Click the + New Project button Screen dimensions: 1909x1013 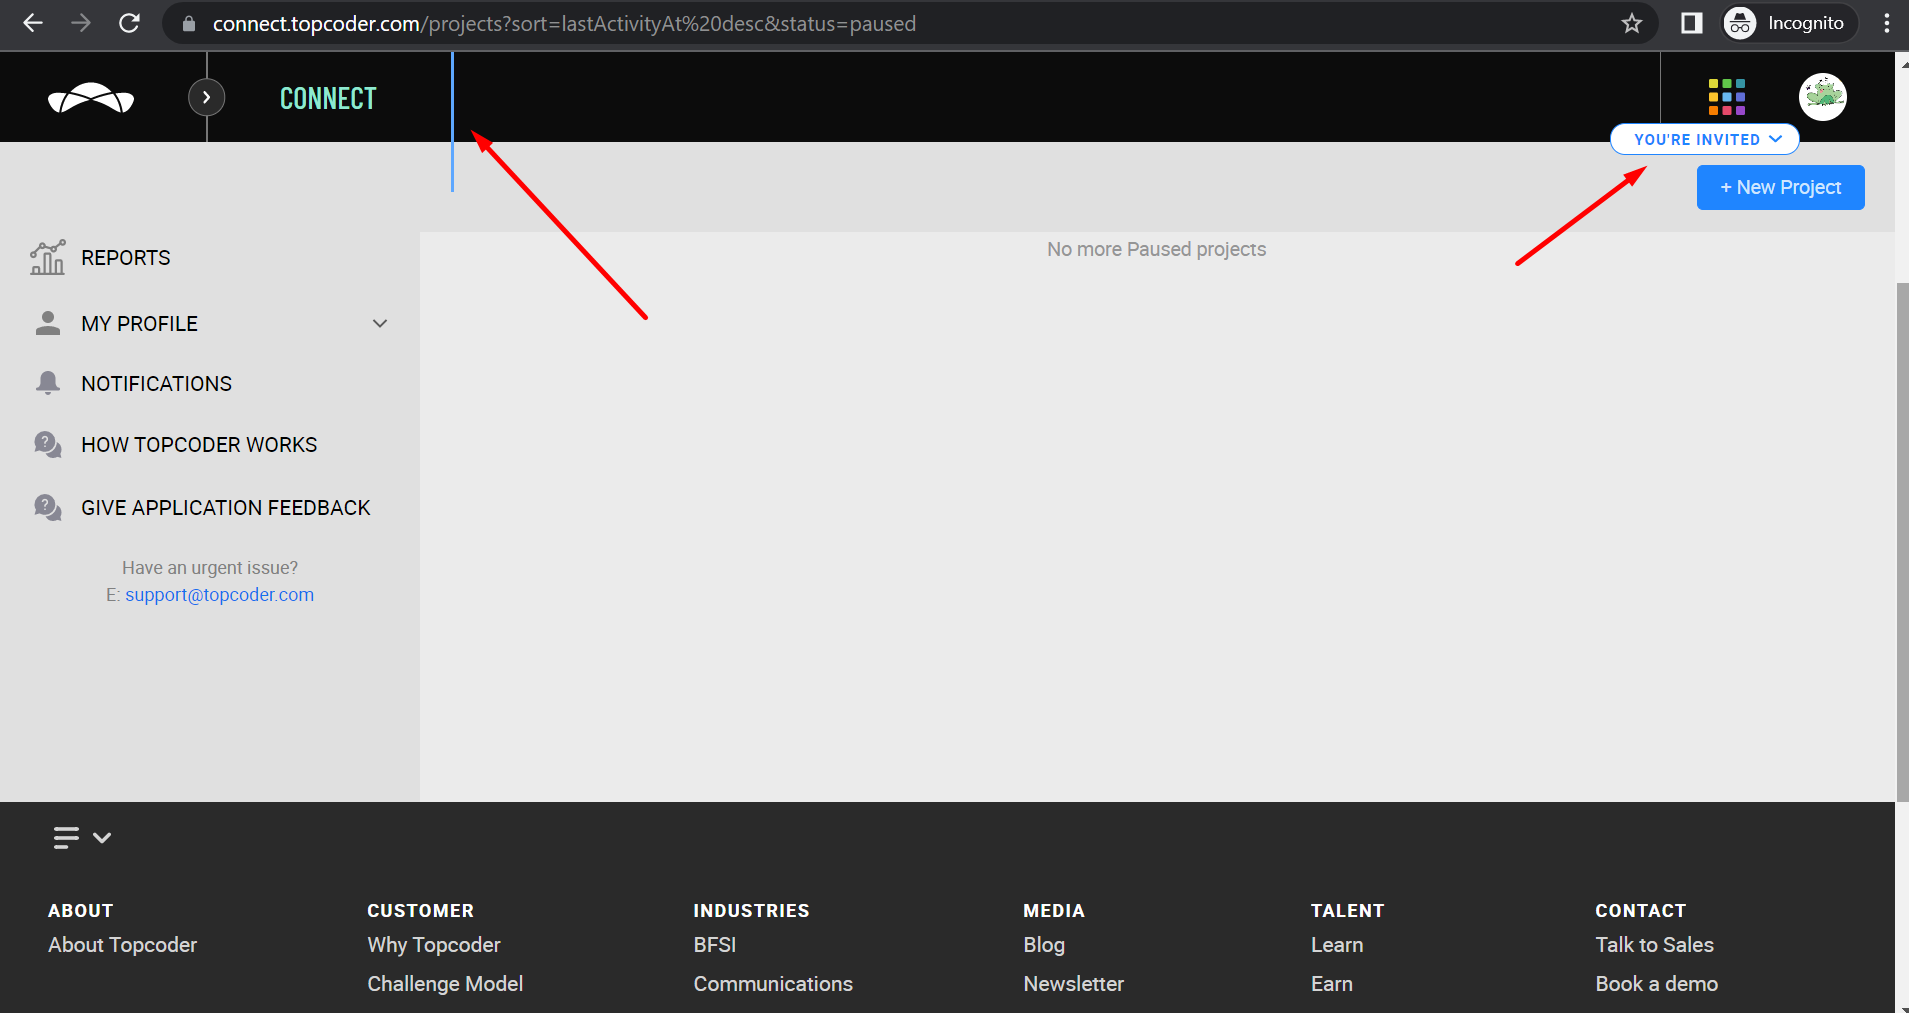coord(1780,187)
